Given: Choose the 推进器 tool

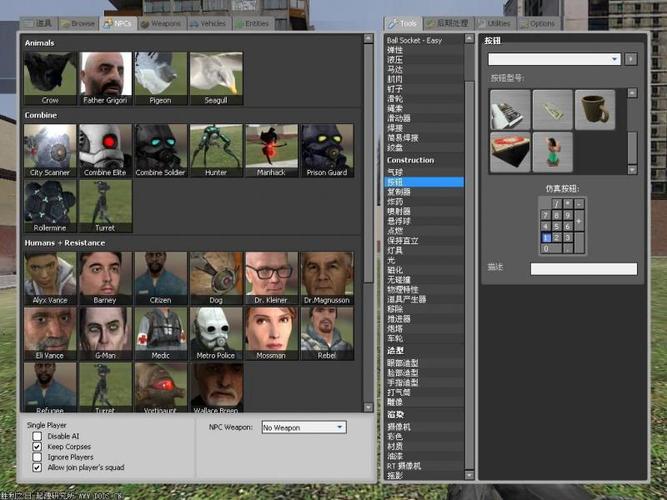Looking at the screenshot, I should point(424,319).
